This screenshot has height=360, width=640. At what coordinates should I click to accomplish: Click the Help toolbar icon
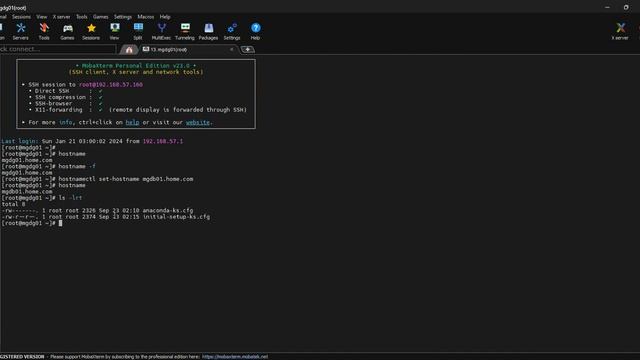(x=256, y=31)
